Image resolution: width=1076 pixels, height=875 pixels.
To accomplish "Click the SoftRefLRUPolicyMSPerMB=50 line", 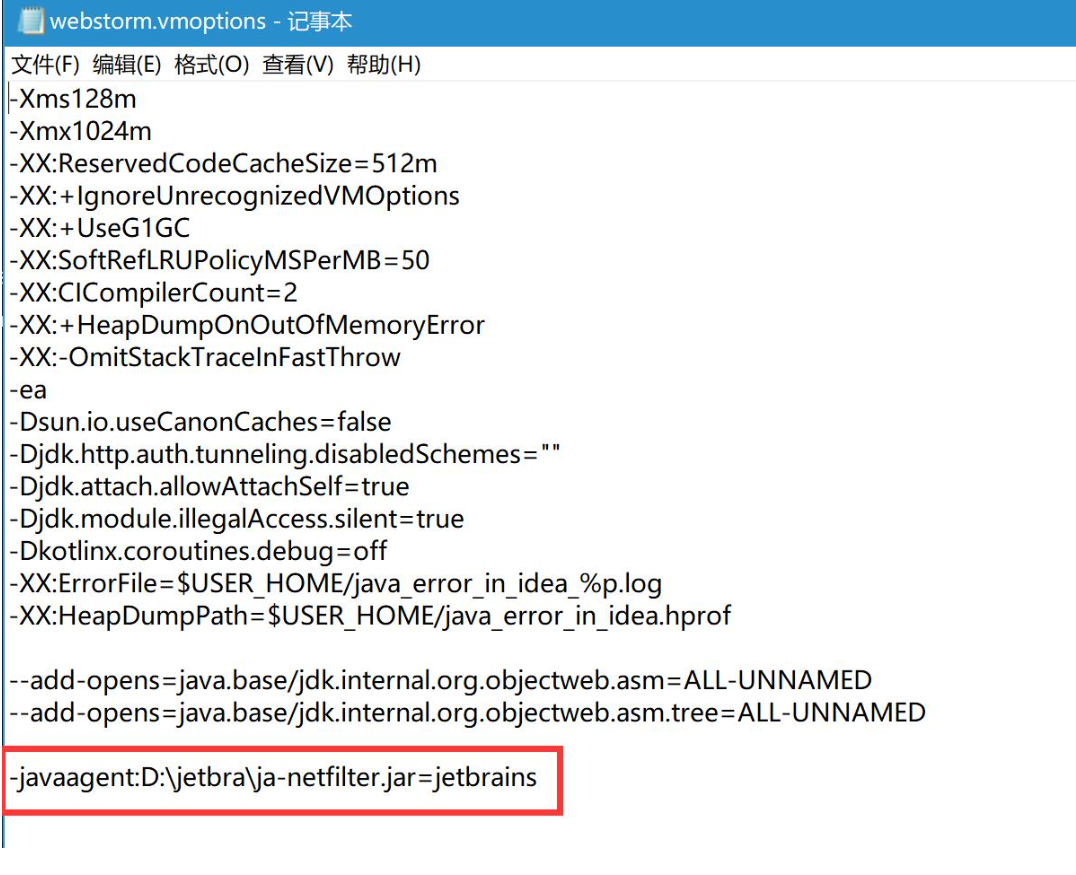I will pos(220,260).
